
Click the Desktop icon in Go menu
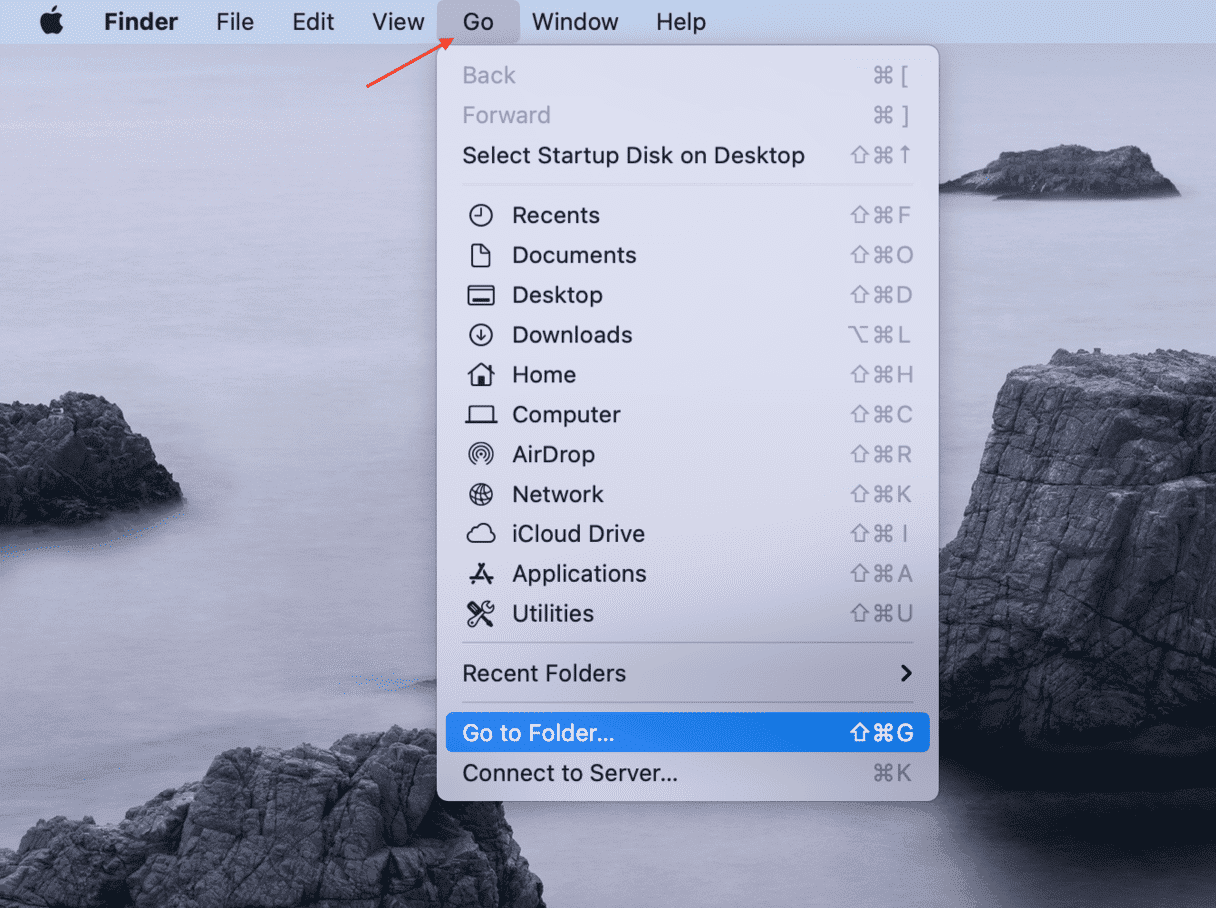[x=481, y=295]
